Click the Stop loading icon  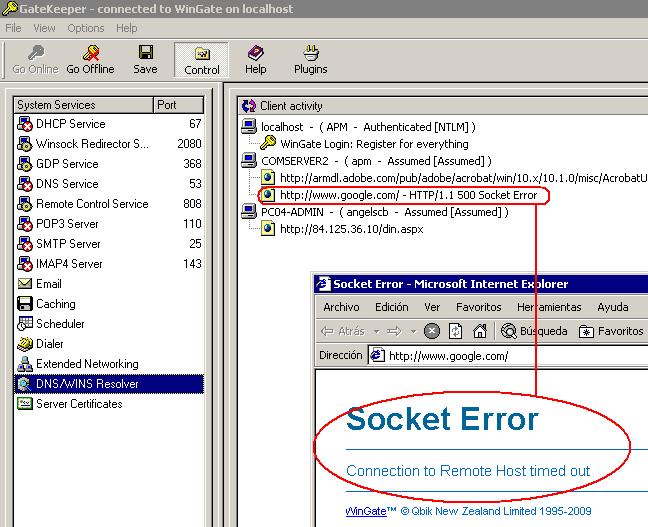click(432, 331)
